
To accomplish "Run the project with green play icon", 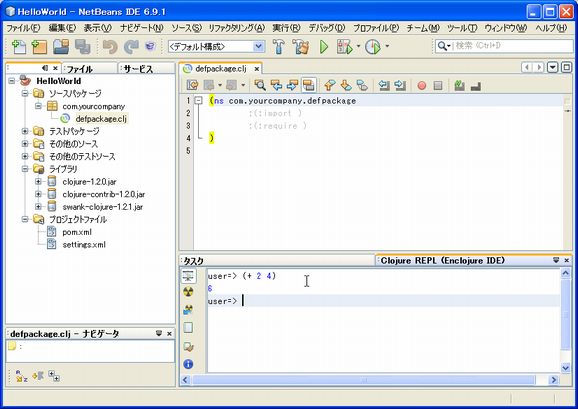I will (x=324, y=46).
